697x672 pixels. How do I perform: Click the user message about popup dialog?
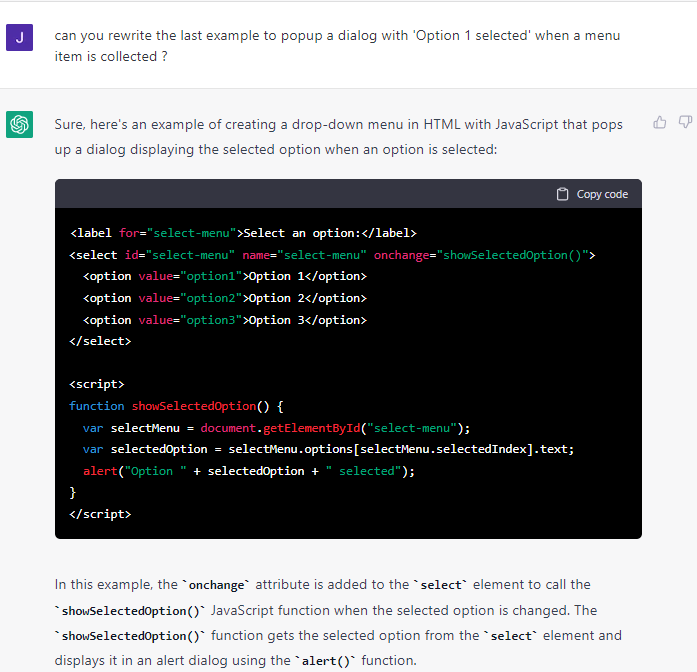(x=337, y=46)
